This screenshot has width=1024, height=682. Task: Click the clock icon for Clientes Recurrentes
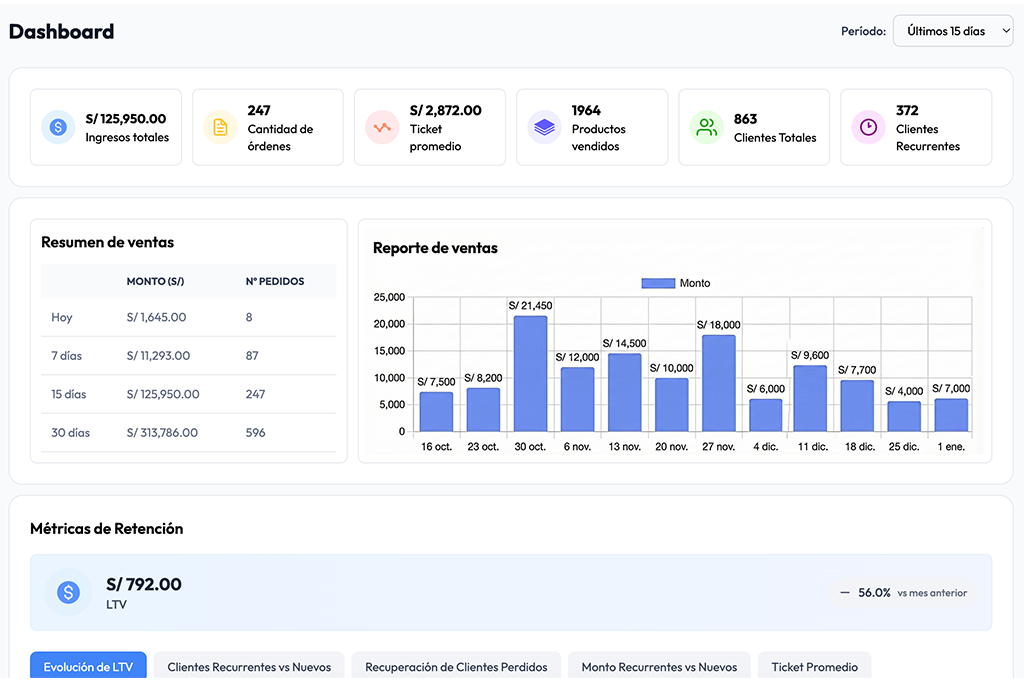868,127
